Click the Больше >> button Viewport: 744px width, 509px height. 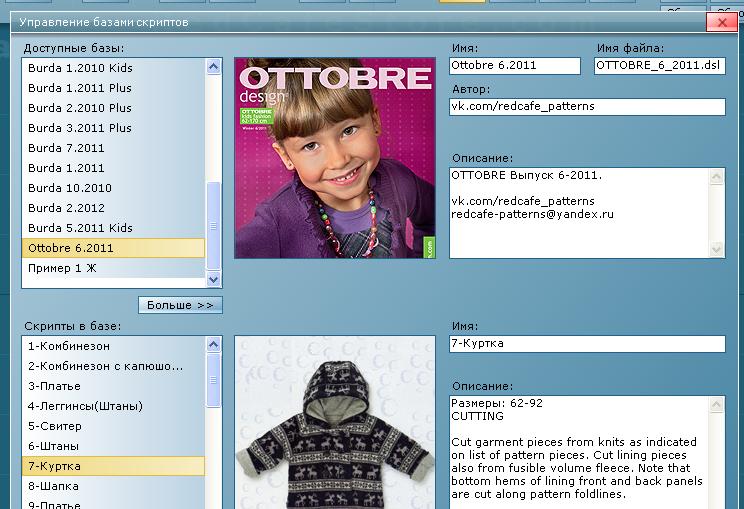[x=180, y=305]
